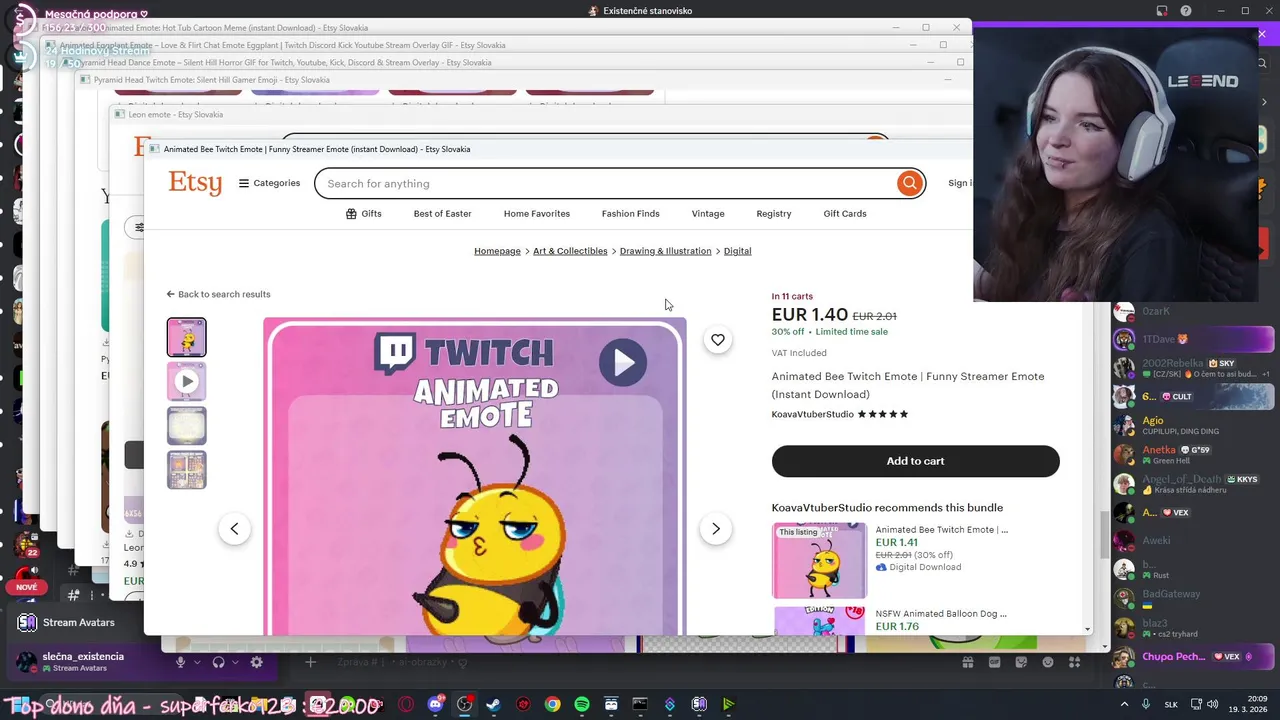Open the SLK keyboard language switcher
The height and width of the screenshot is (720, 1280).
coord(1172,704)
